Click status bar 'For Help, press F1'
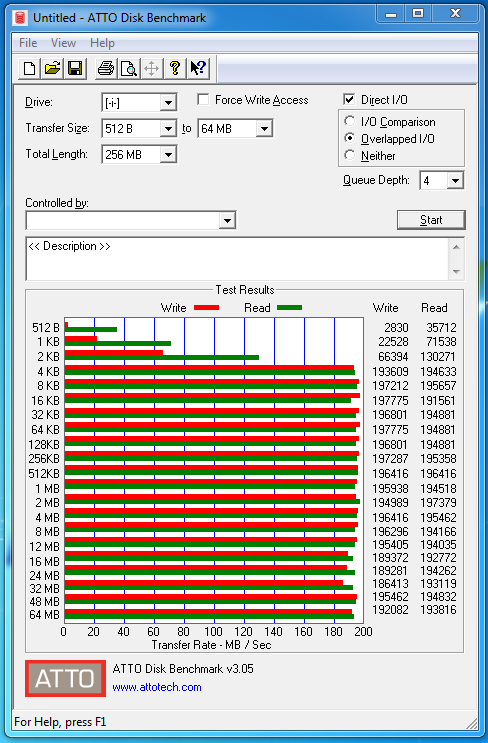Screen dimensions: 488x743 pyautogui.click(x=60, y=722)
